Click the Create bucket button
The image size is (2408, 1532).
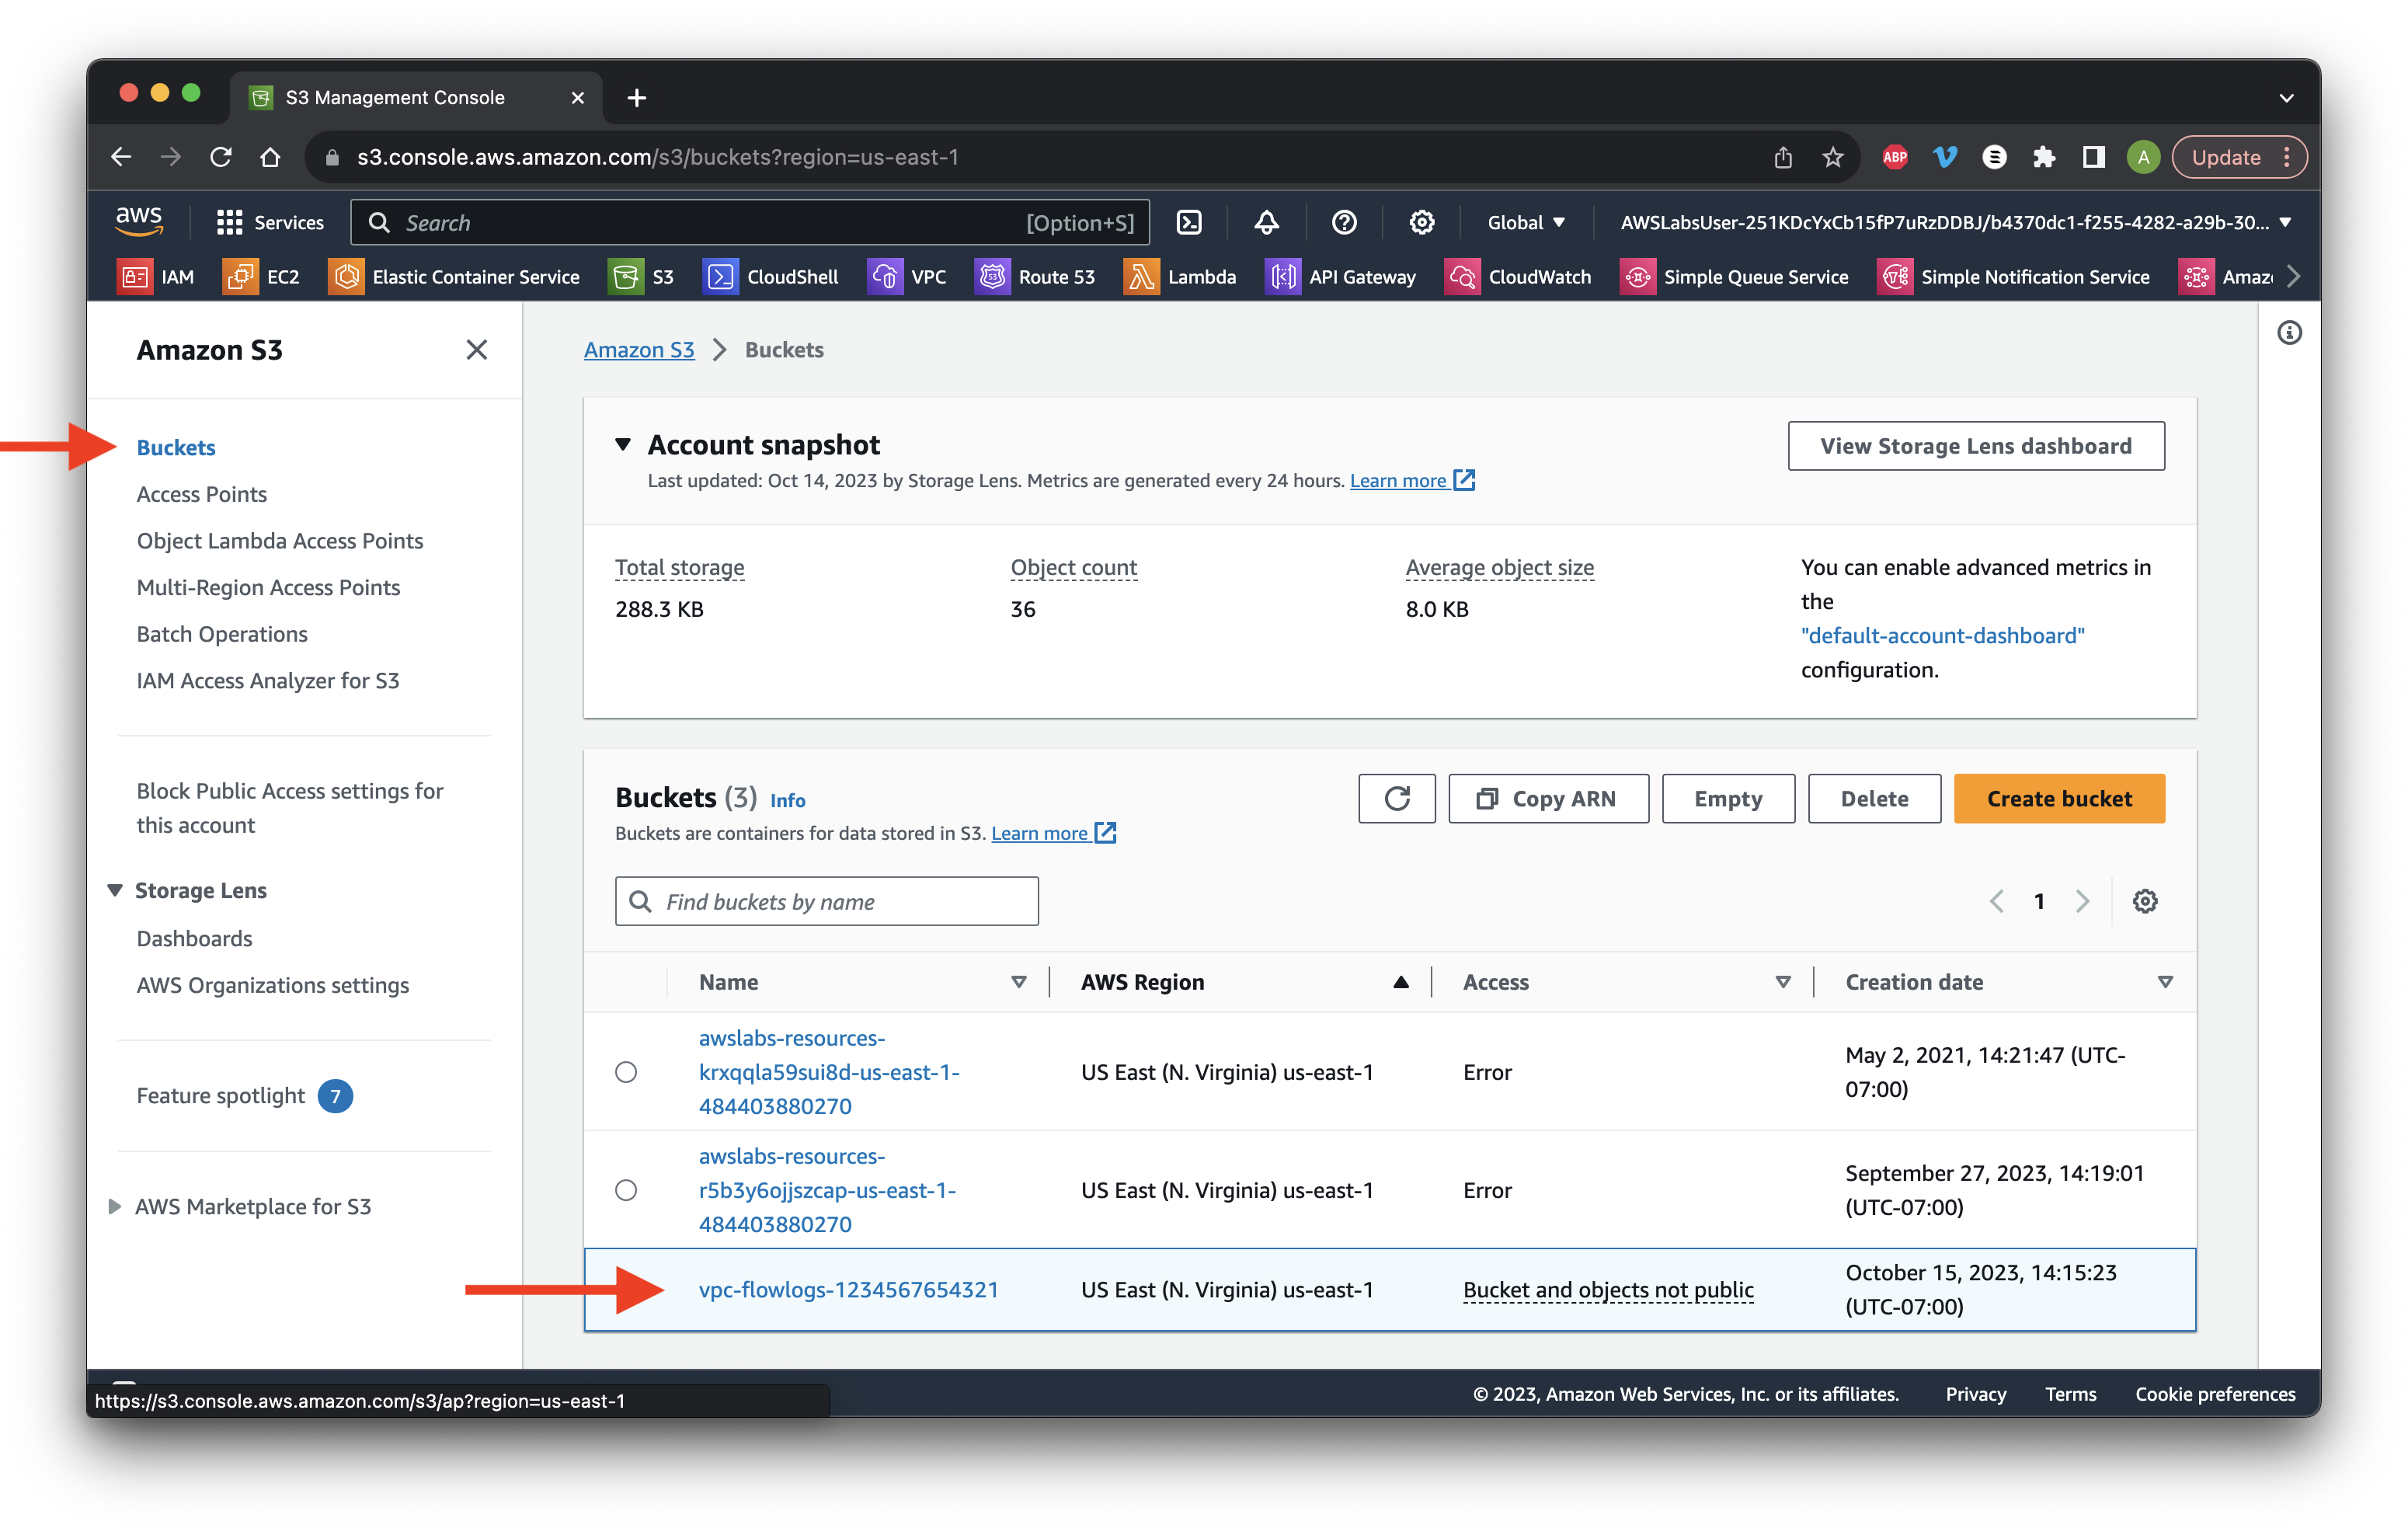(x=2059, y=798)
